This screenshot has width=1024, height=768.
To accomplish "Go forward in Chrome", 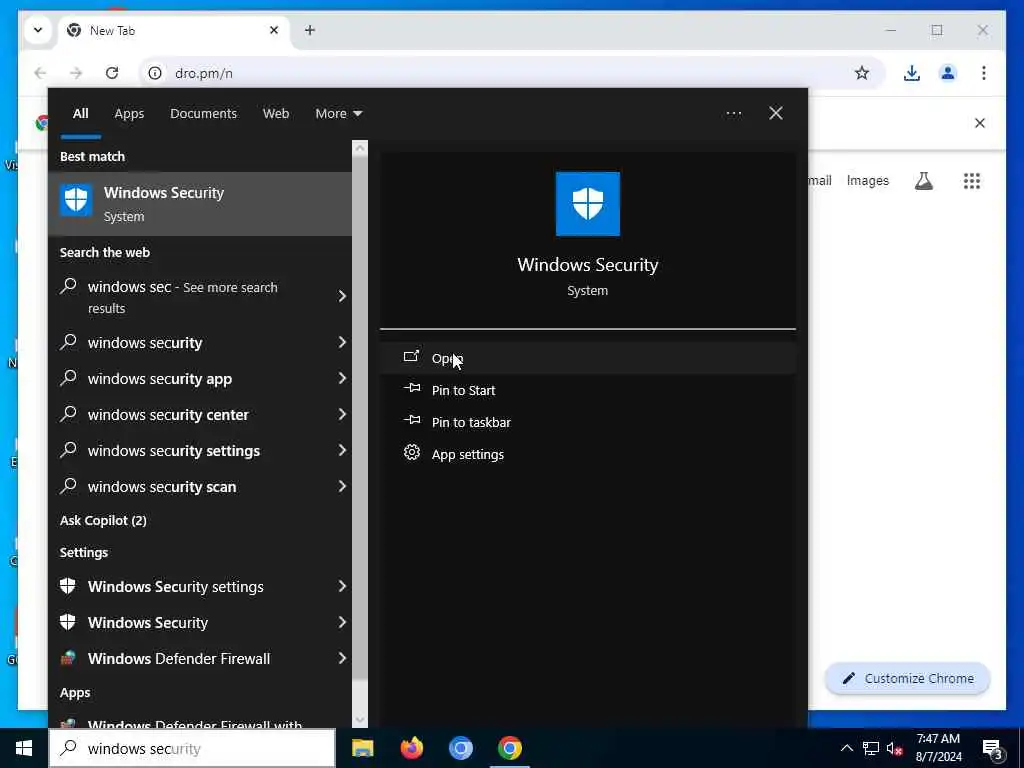I will click(x=76, y=73).
